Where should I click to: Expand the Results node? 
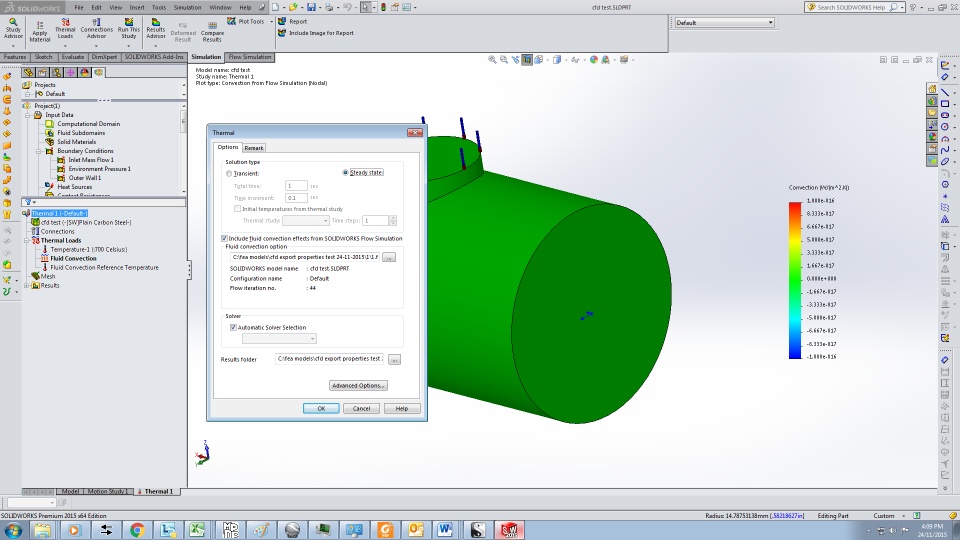(26, 286)
